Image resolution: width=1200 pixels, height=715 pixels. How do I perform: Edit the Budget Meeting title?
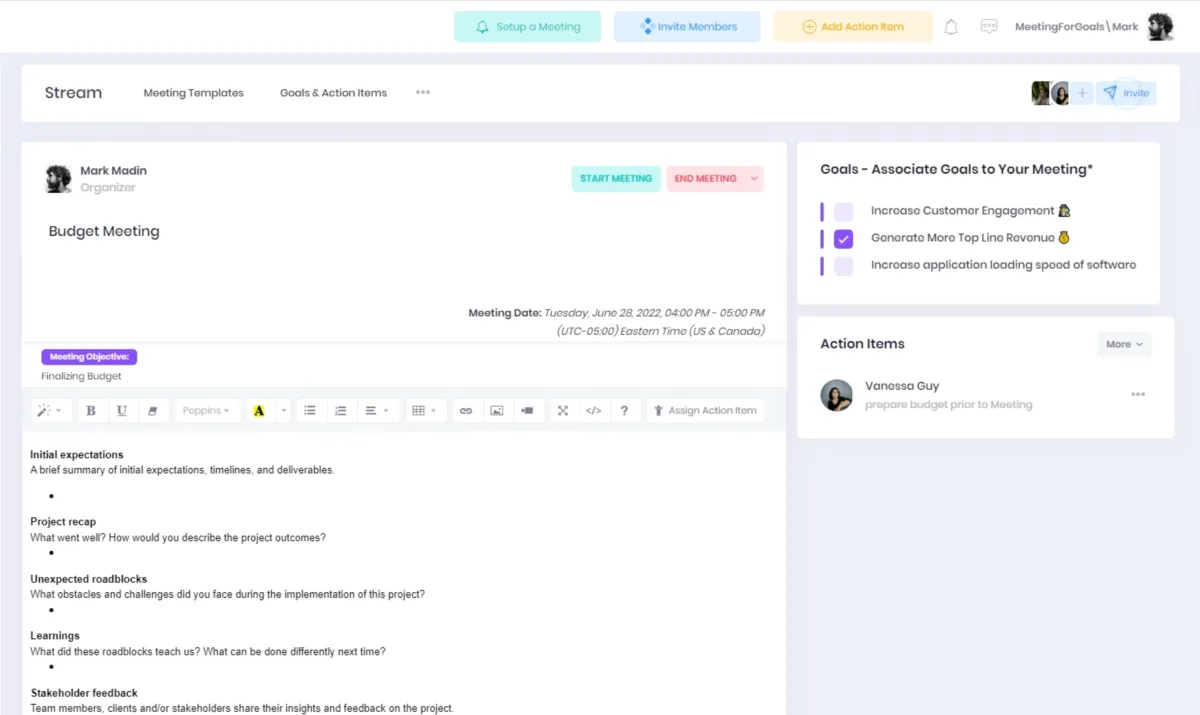tap(104, 231)
